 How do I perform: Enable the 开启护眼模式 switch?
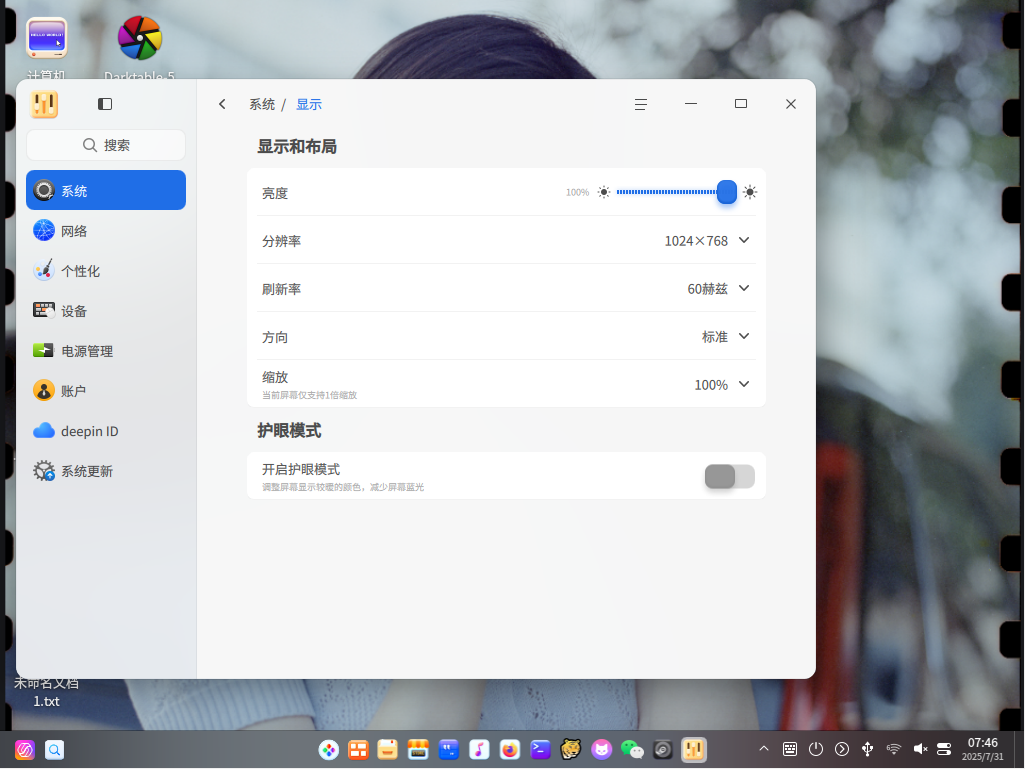730,477
